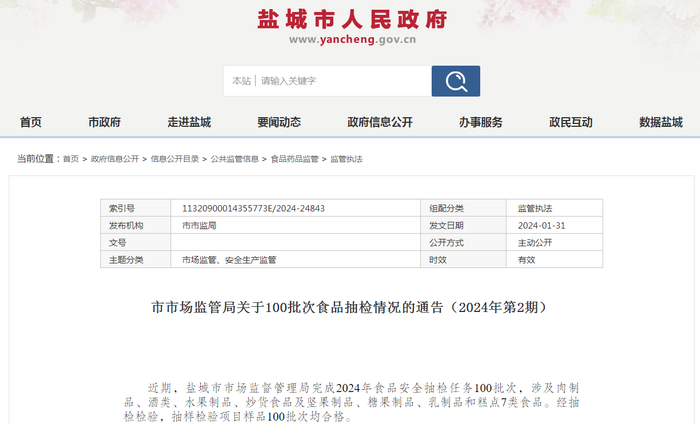
Task: Open the 市政府 navigation item
Action: click(104, 122)
